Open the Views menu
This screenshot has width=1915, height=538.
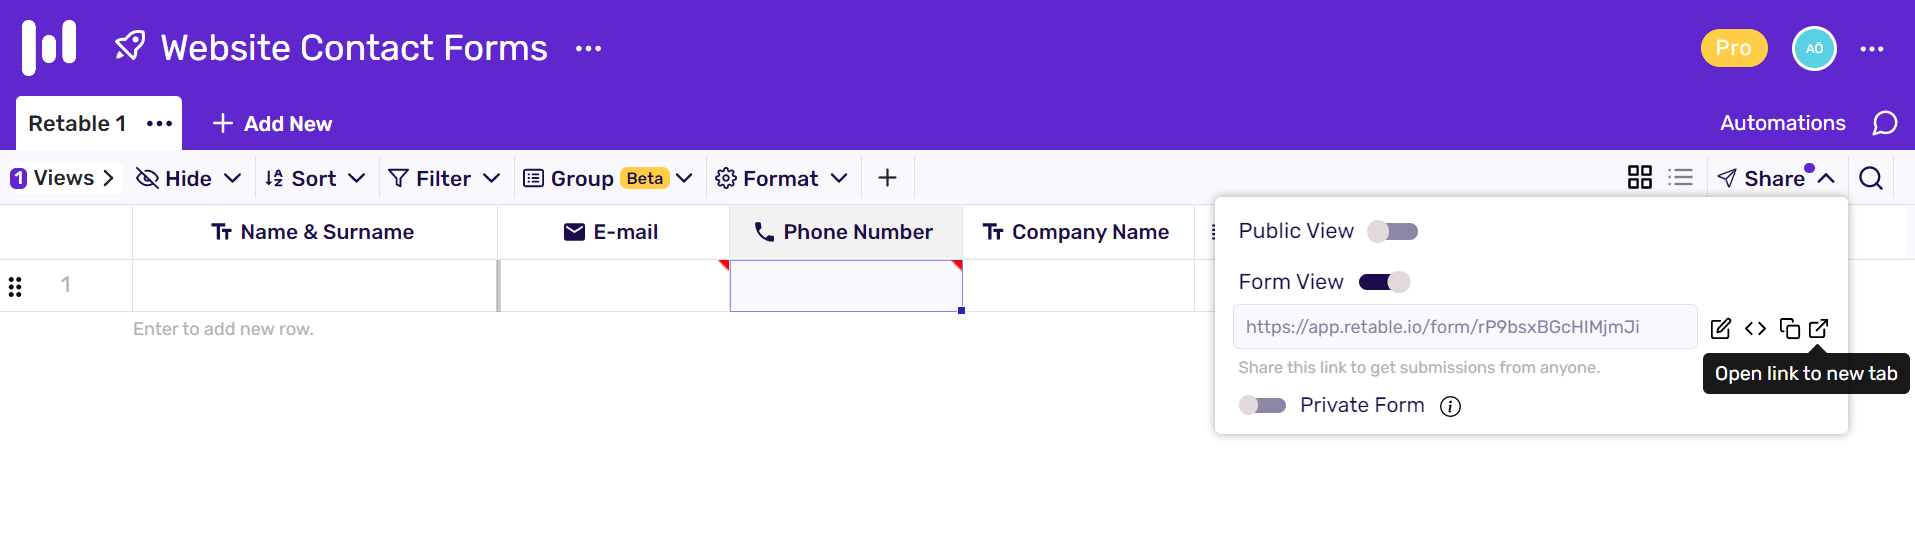pyautogui.click(x=63, y=178)
